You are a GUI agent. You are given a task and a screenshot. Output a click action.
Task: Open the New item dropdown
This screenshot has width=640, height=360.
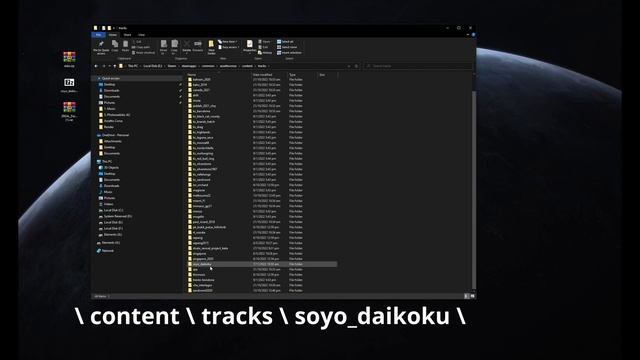[x=228, y=42]
